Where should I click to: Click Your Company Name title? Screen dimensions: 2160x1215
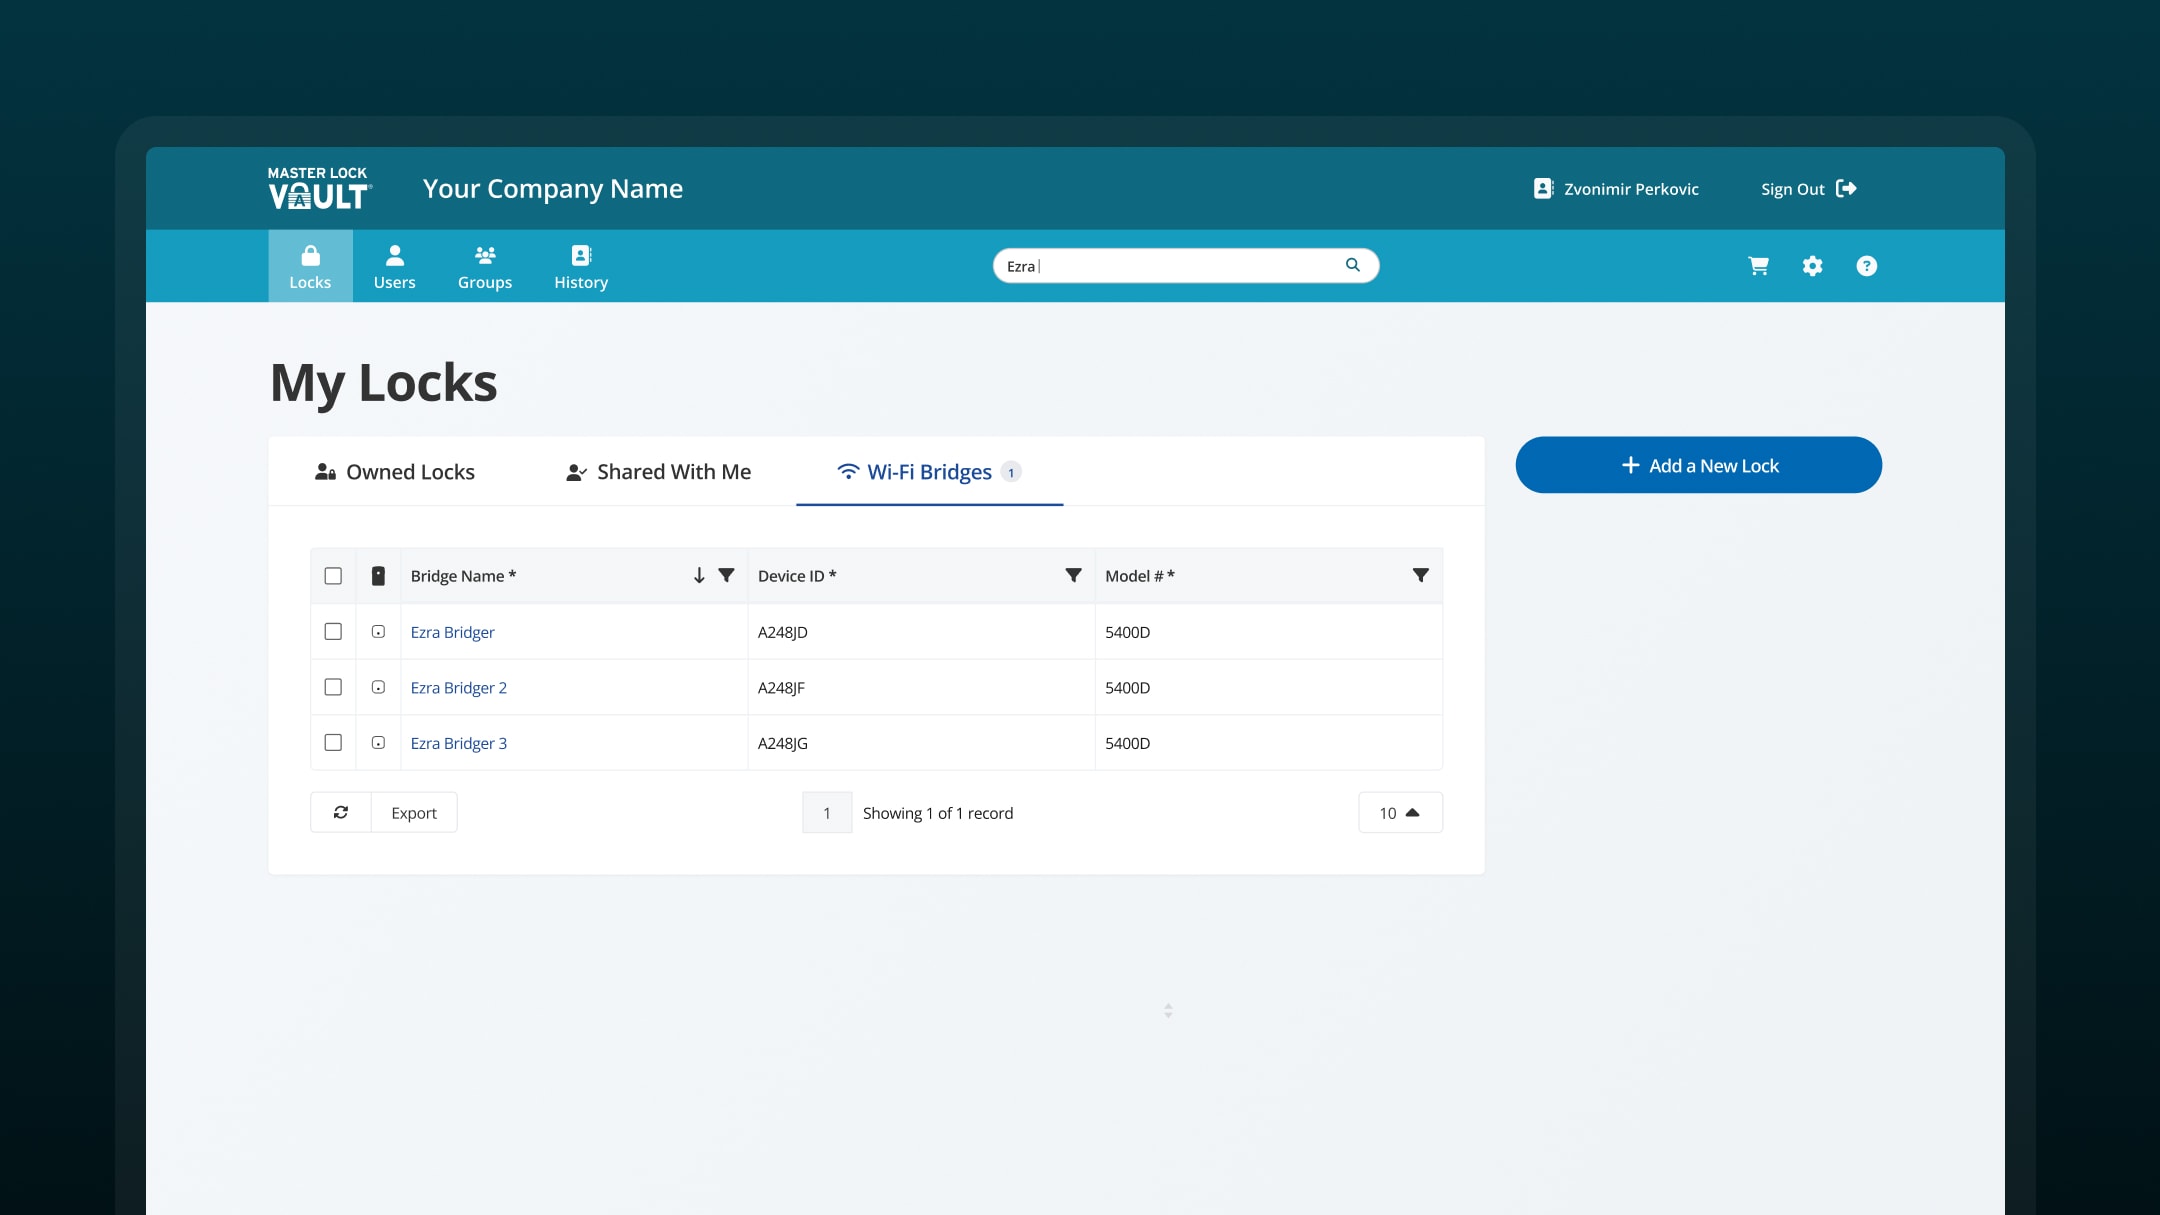click(553, 189)
